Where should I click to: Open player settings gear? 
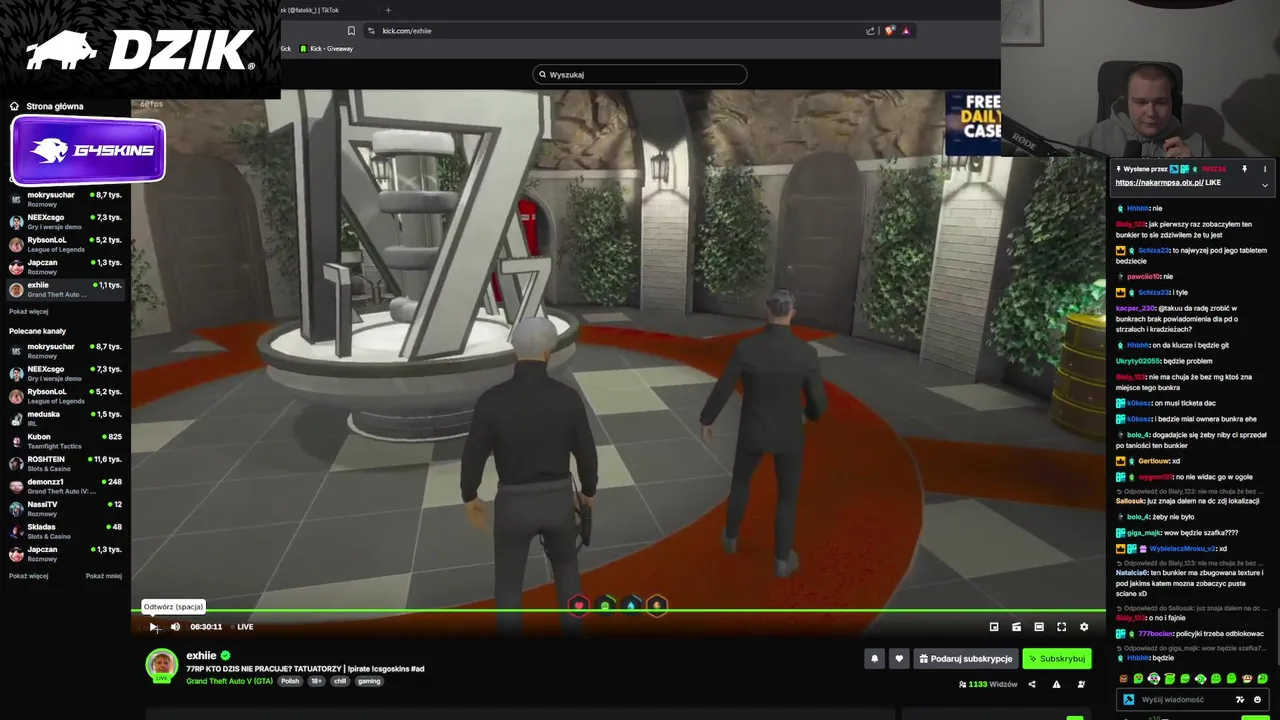1084,627
